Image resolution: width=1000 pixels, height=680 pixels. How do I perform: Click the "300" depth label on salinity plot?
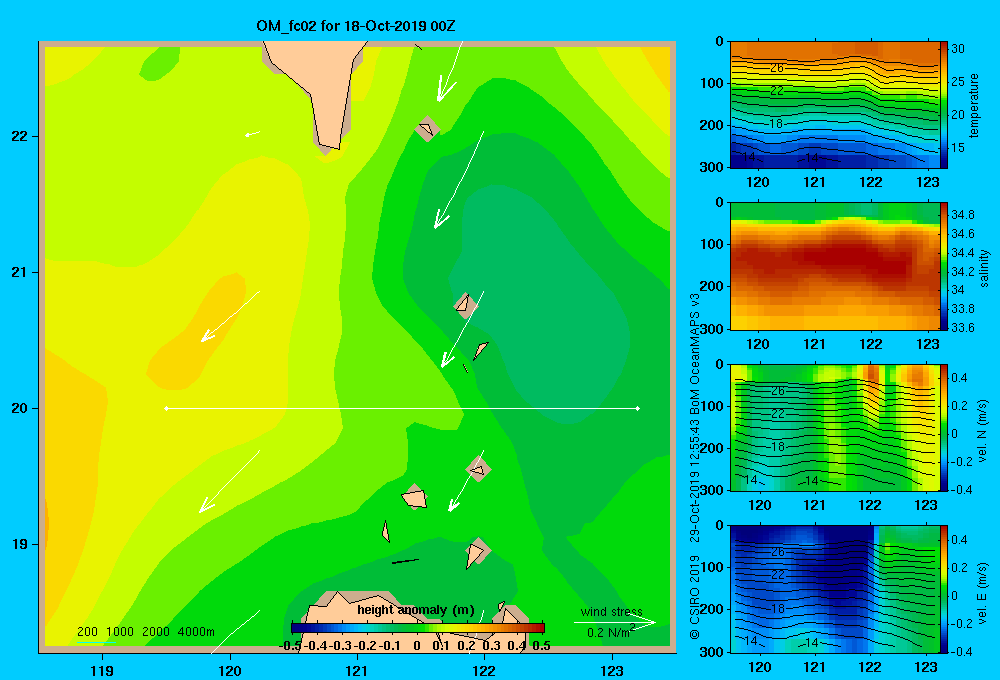click(712, 329)
